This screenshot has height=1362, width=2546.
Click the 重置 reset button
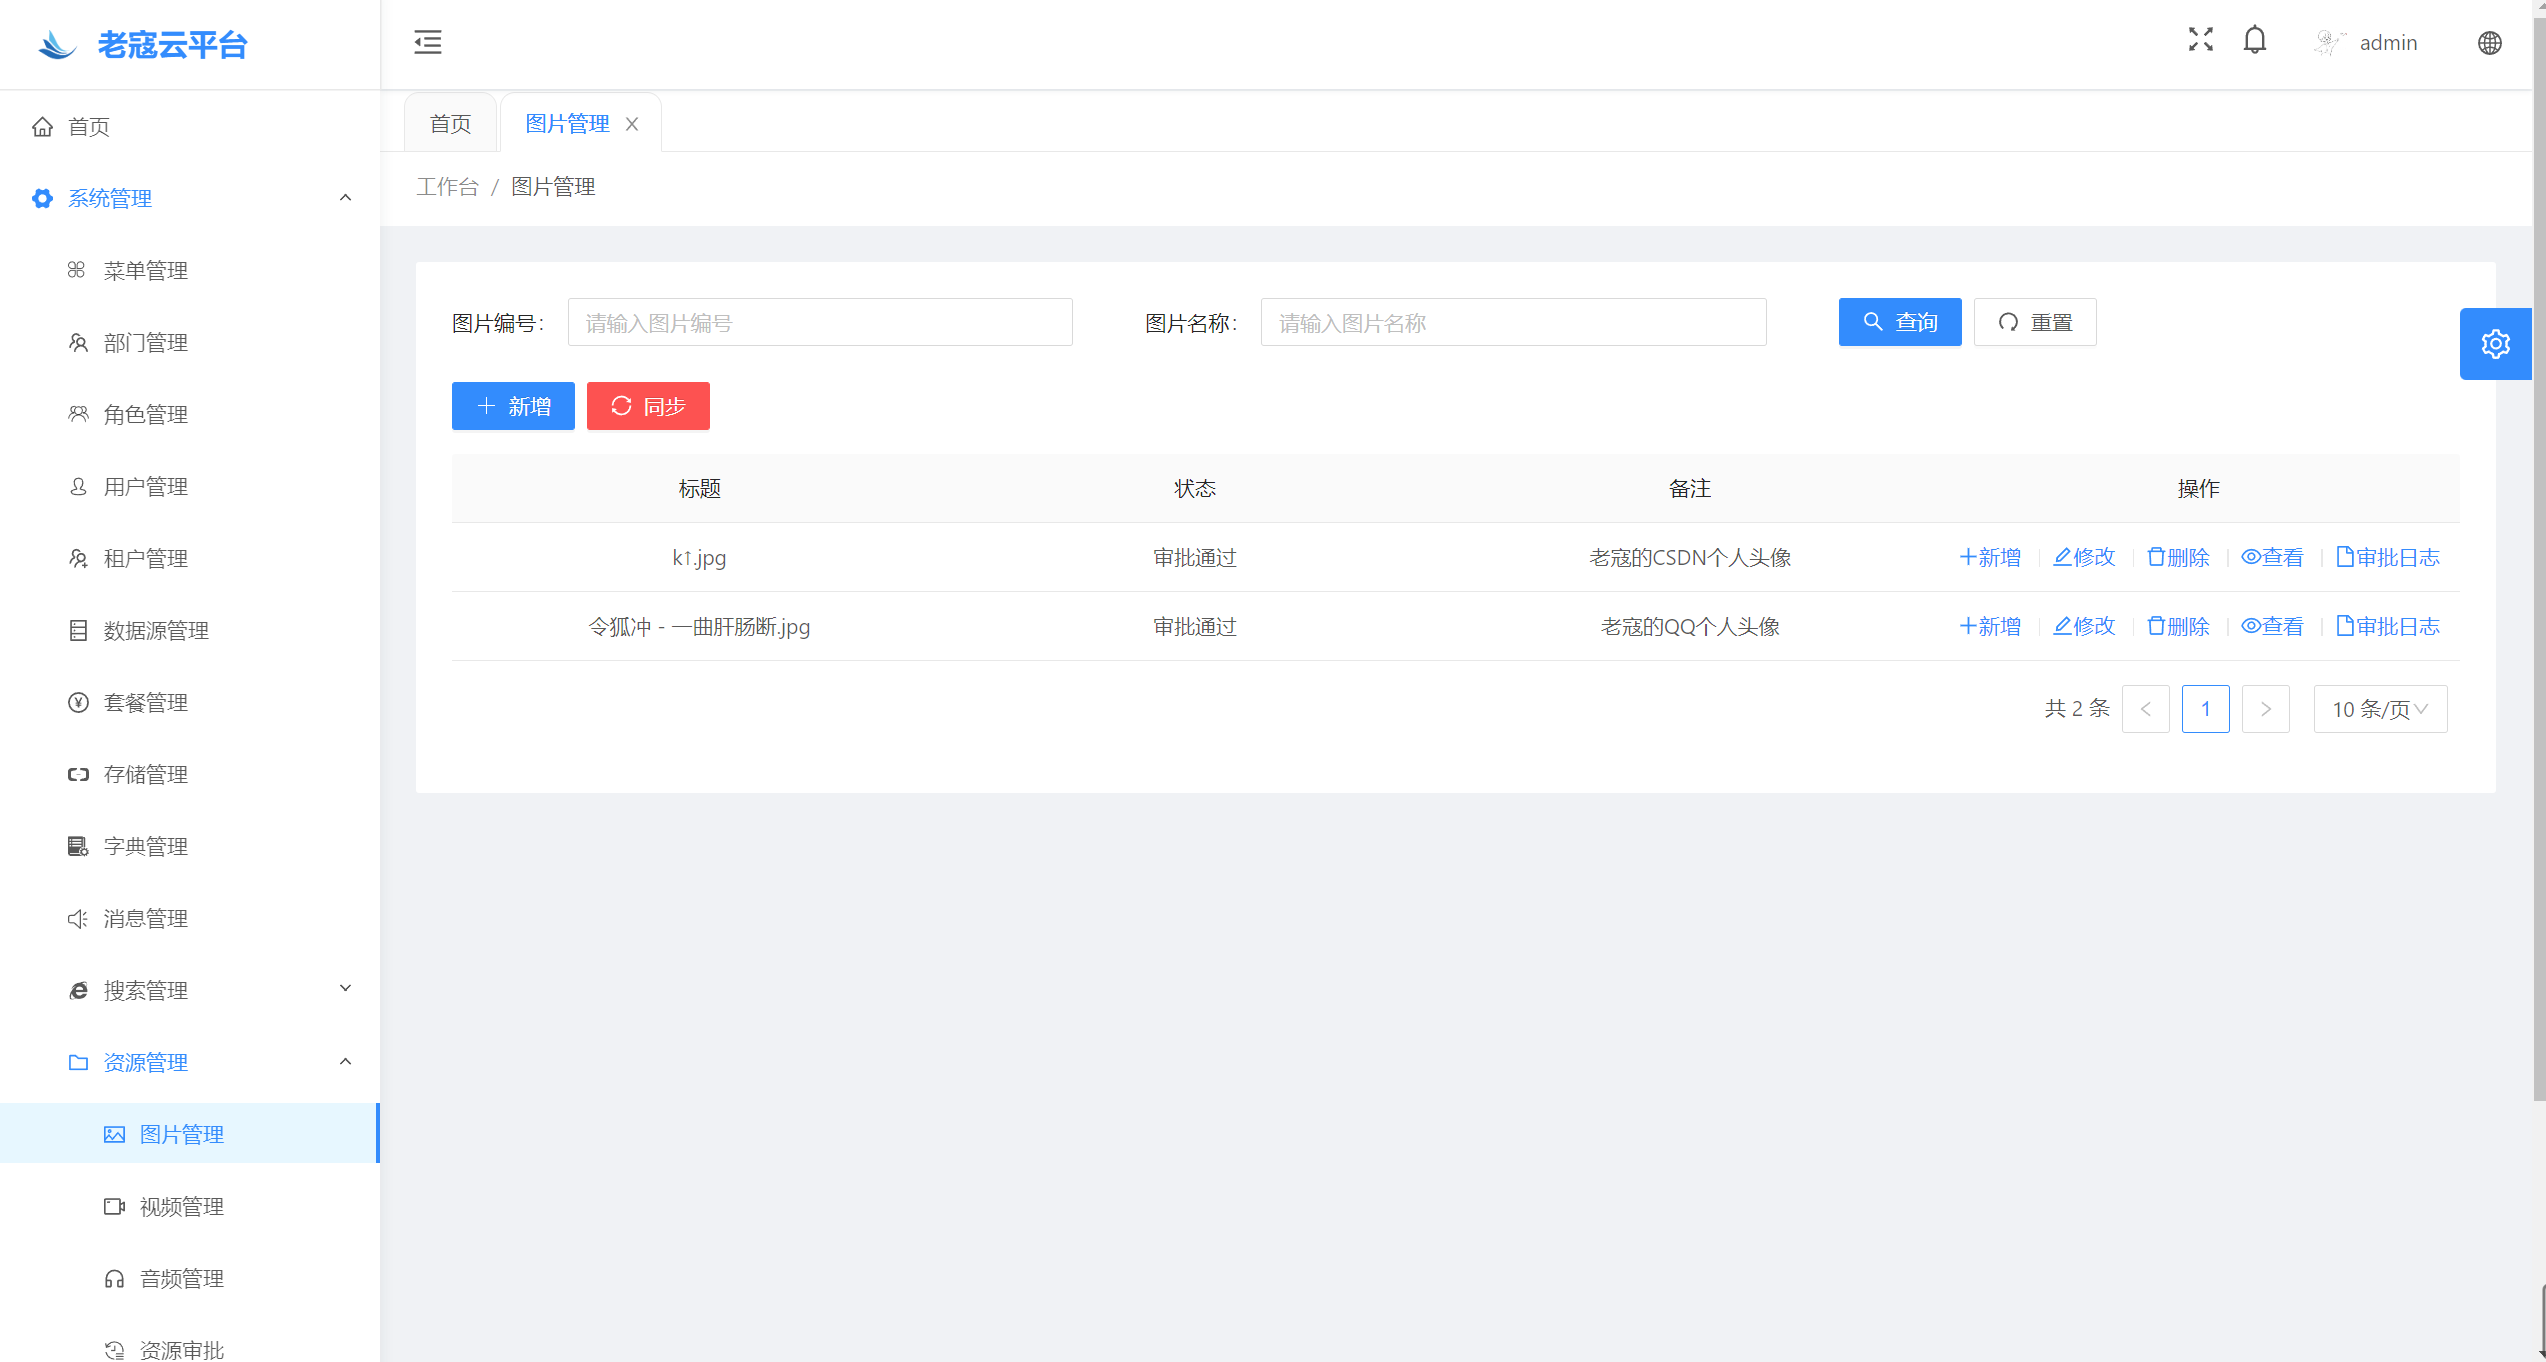[2034, 322]
